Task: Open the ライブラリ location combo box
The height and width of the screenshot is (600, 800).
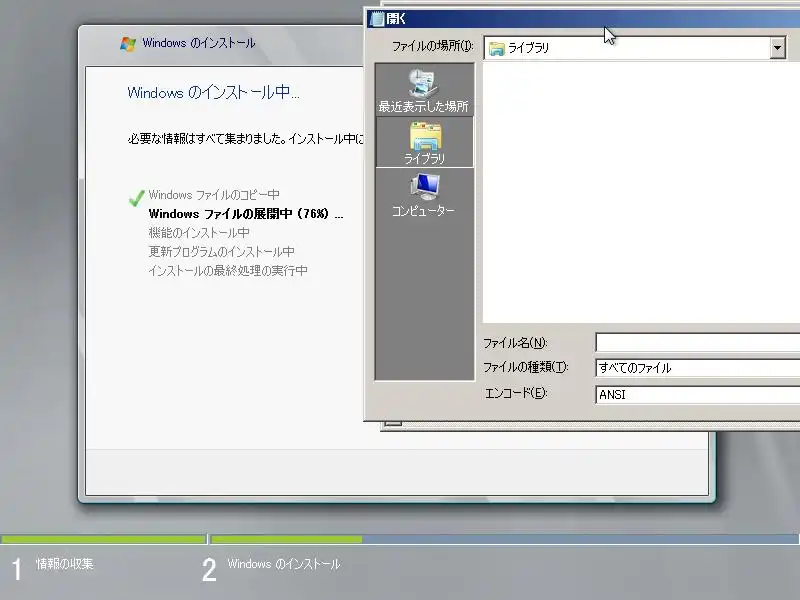Action: coord(634,48)
